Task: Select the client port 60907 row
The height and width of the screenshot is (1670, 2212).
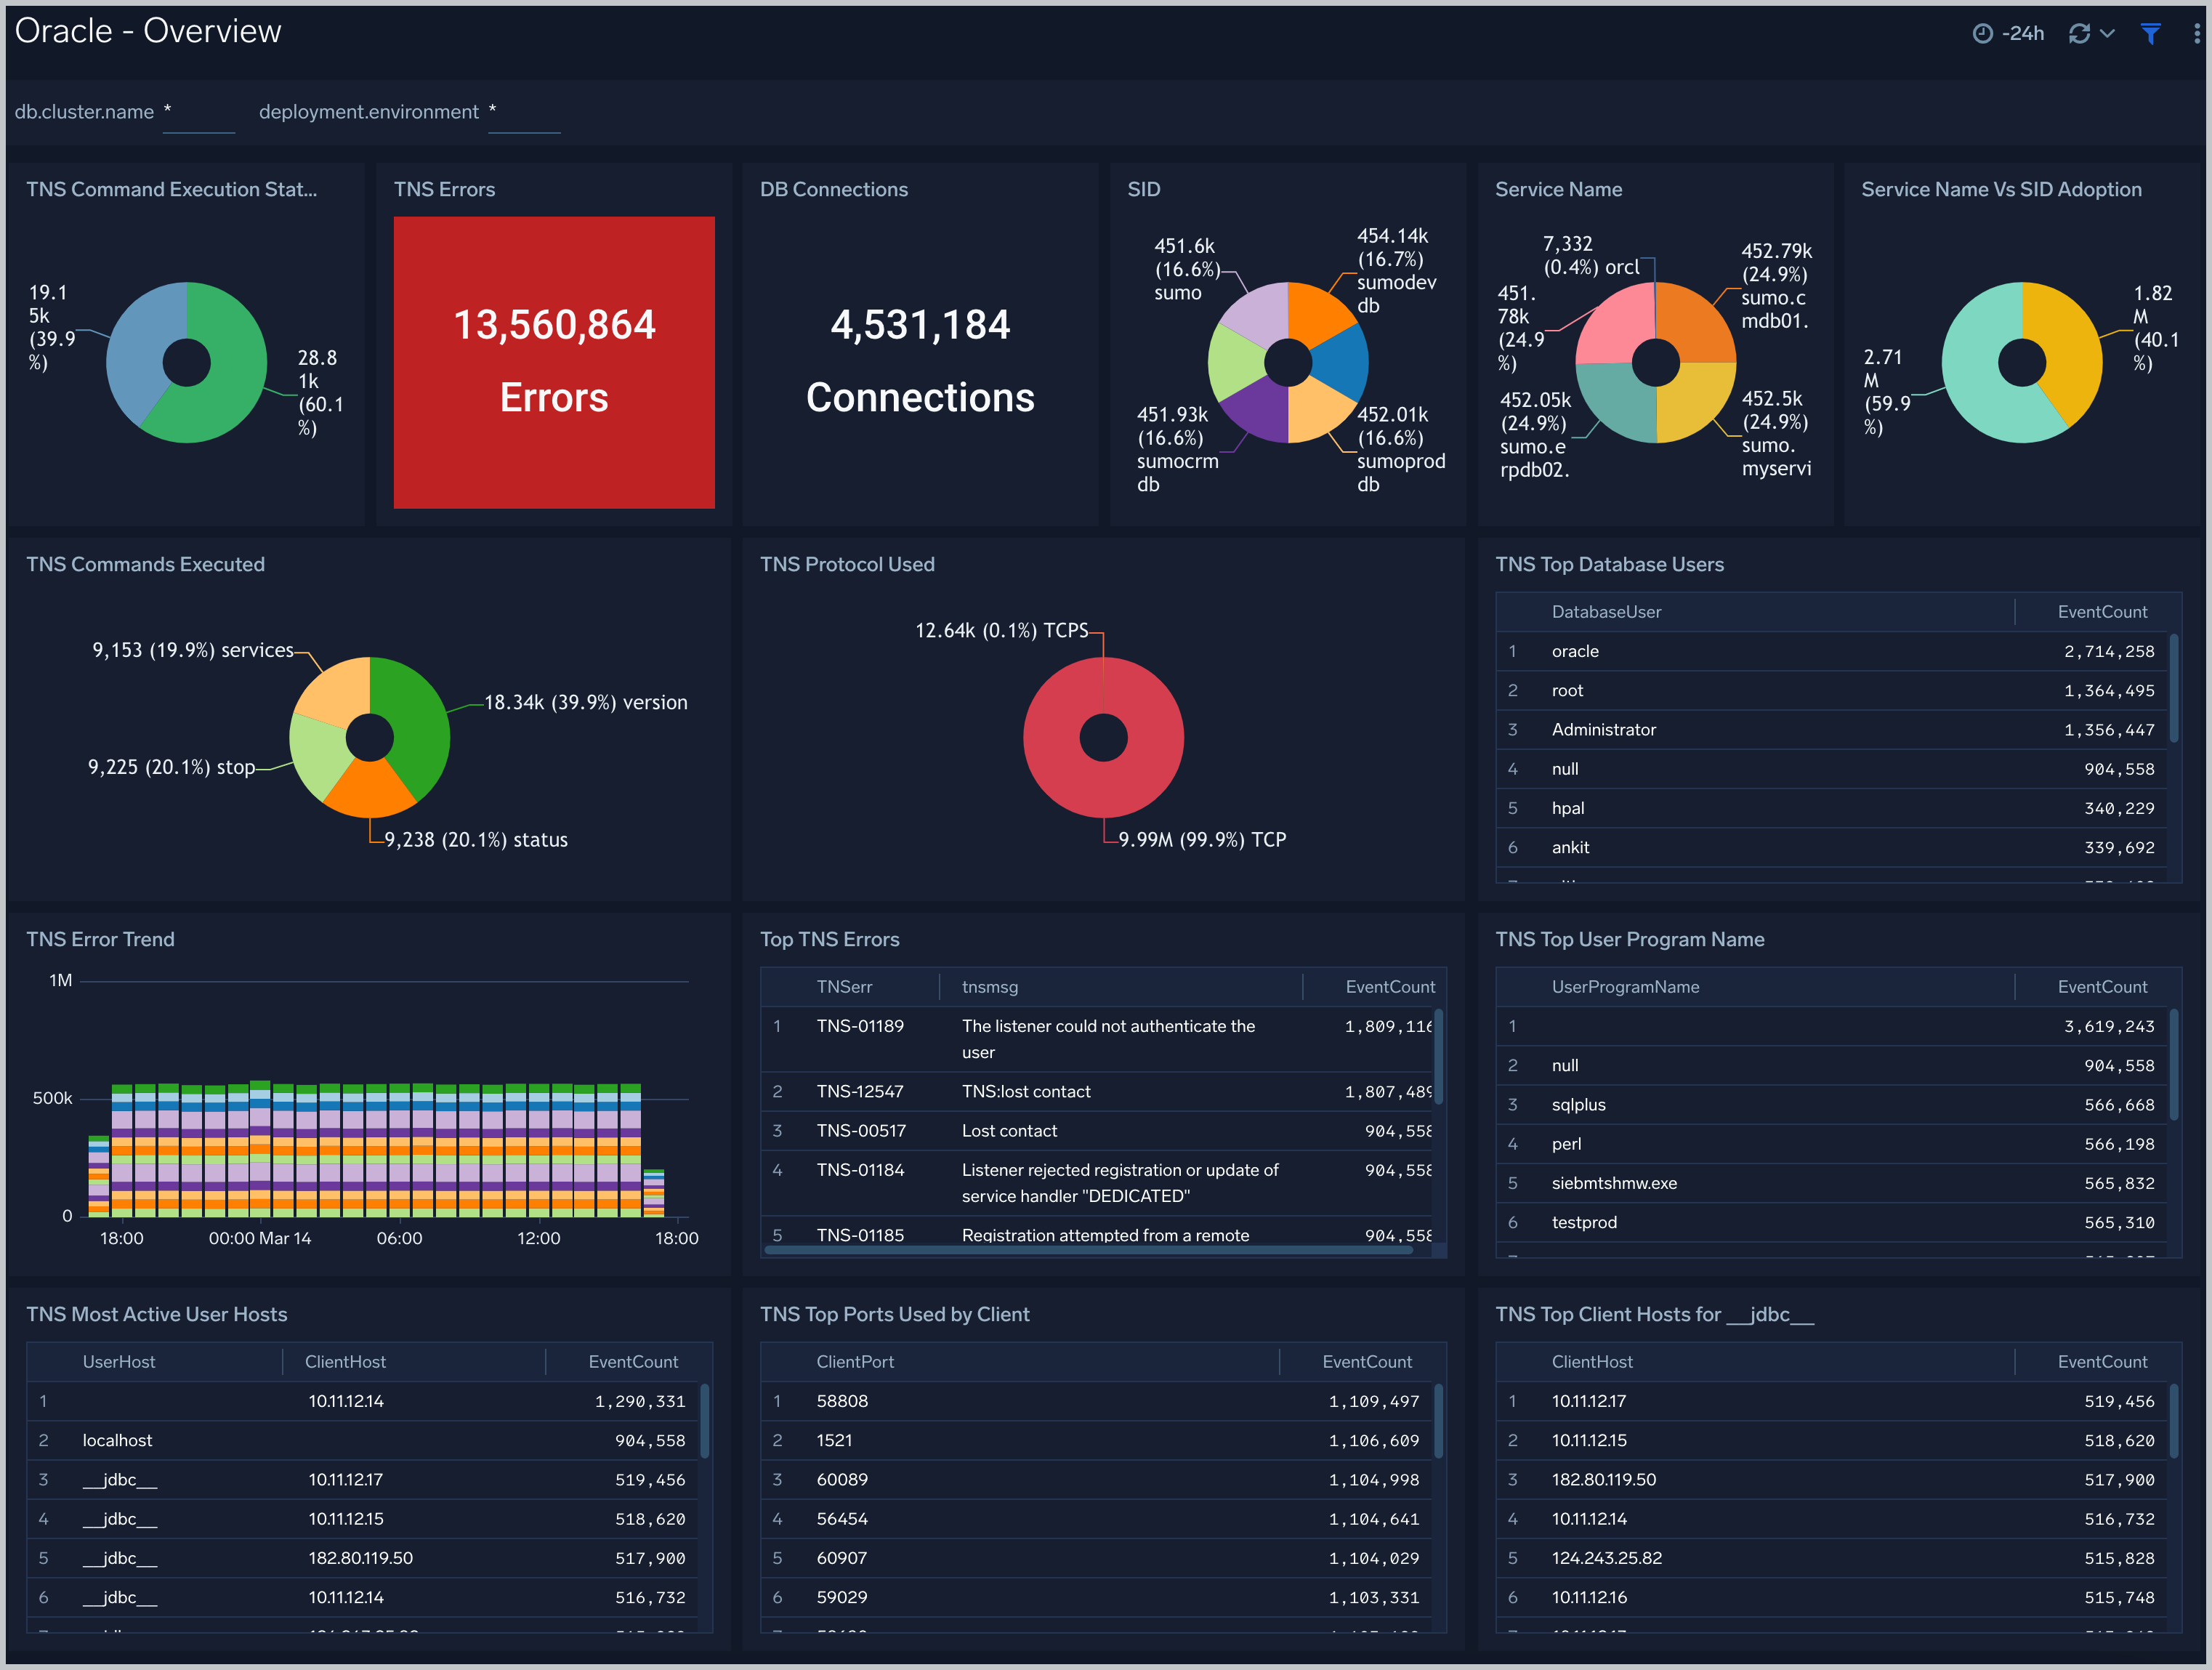Action: tap(1098, 1558)
